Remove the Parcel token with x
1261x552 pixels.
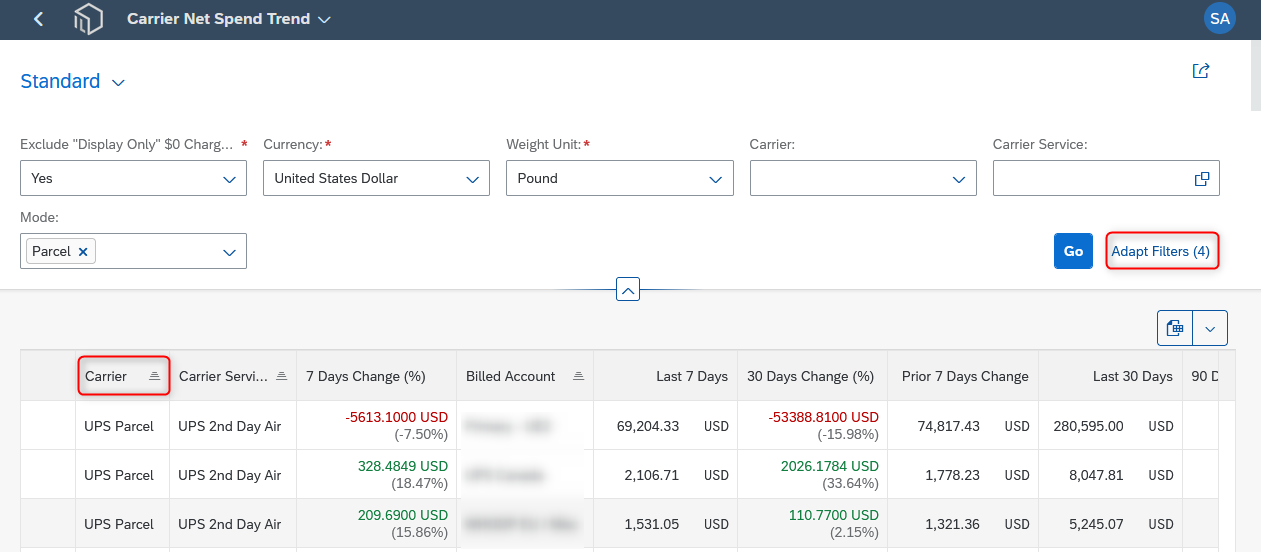83,252
